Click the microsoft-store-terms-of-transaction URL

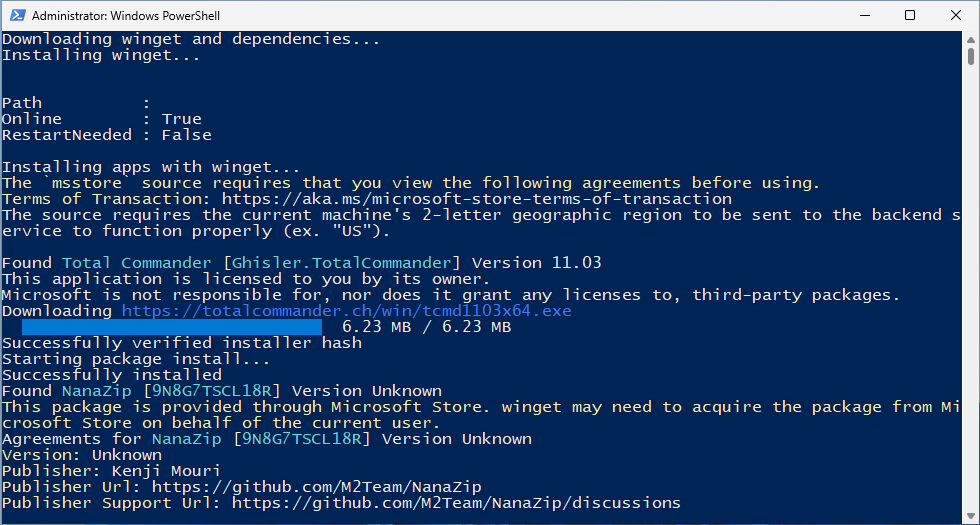(x=477, y=199)
